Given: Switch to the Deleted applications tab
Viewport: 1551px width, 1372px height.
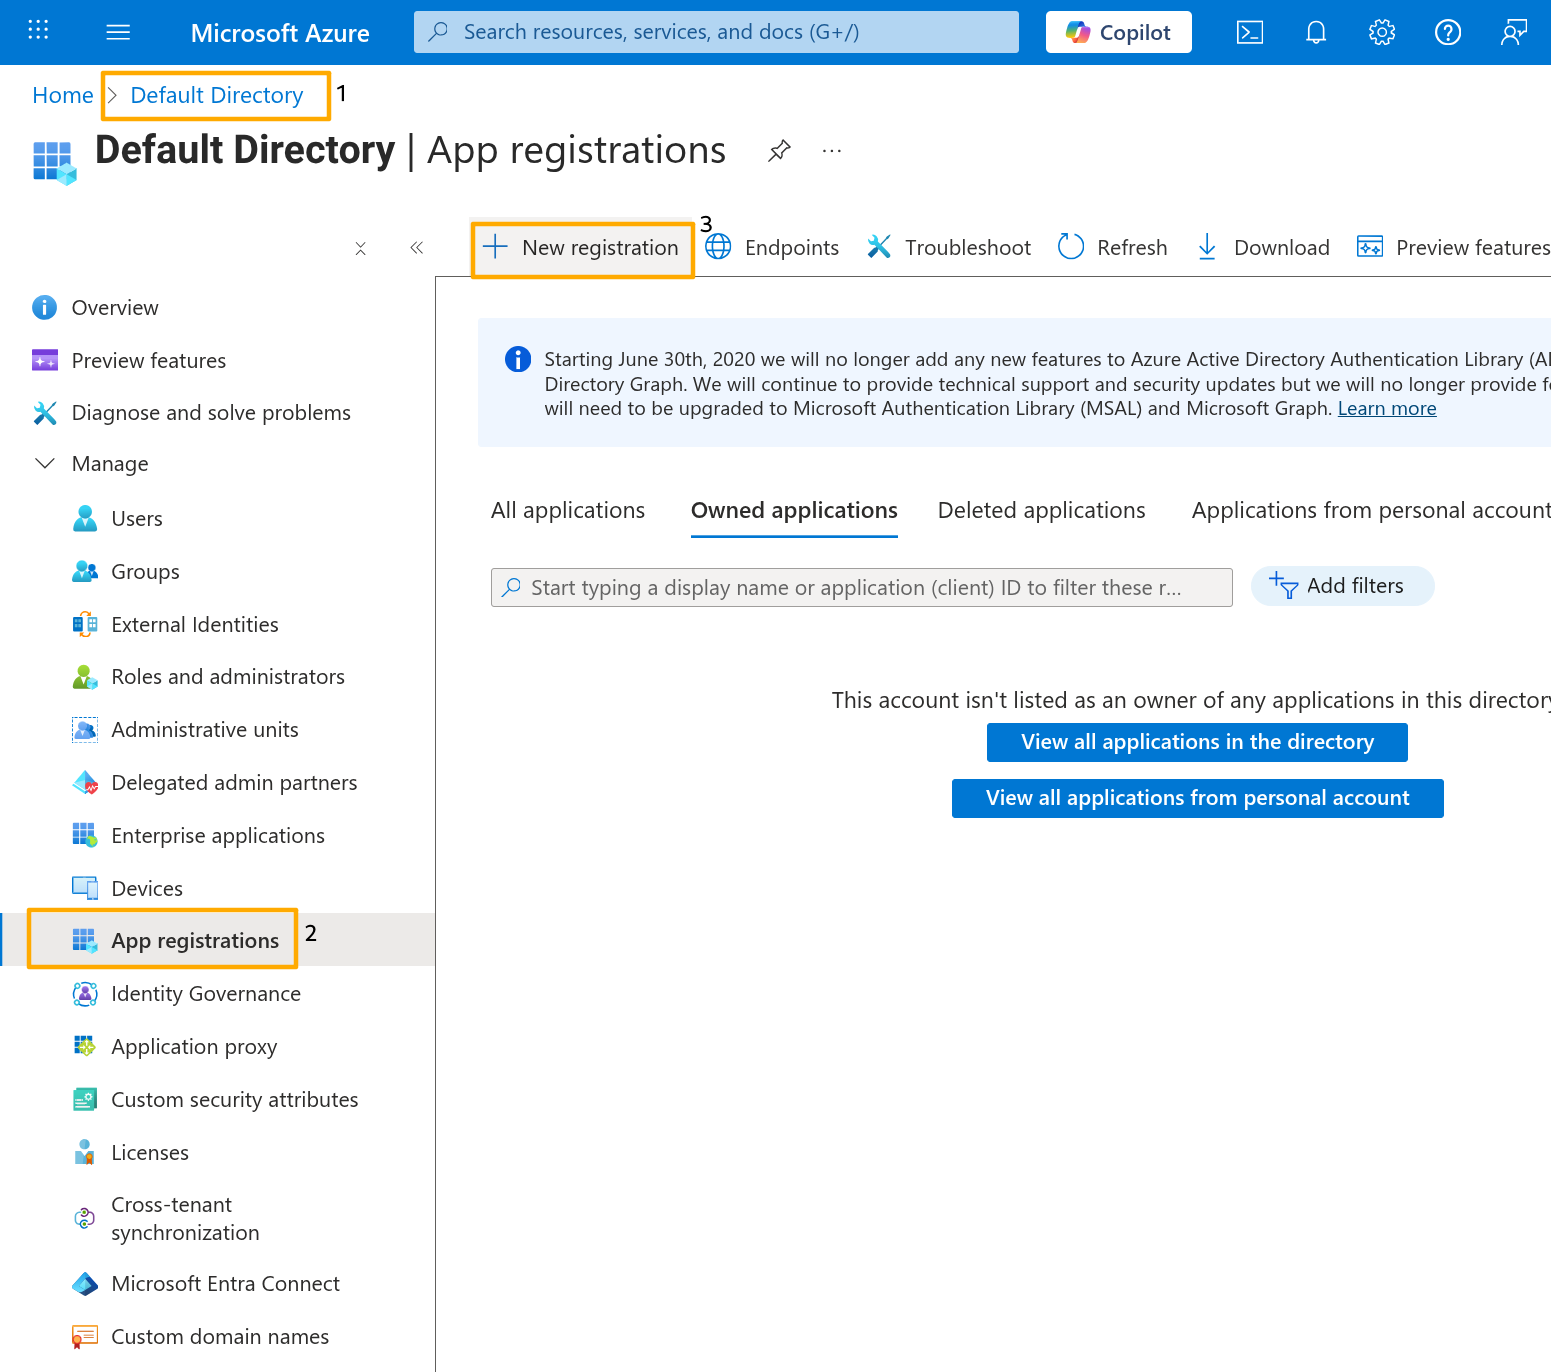Looking at the screenshot, I should coord(1041,511).
